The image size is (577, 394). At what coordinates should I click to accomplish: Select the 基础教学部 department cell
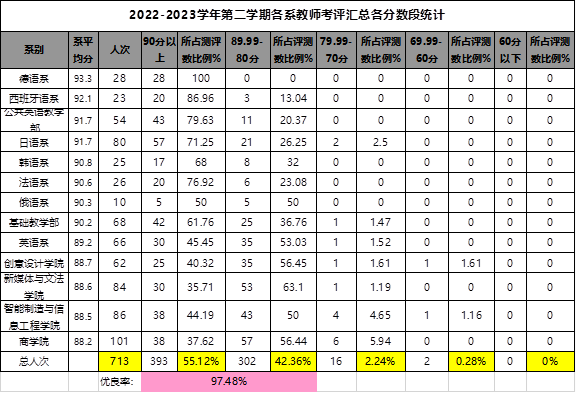pos(35,223)
